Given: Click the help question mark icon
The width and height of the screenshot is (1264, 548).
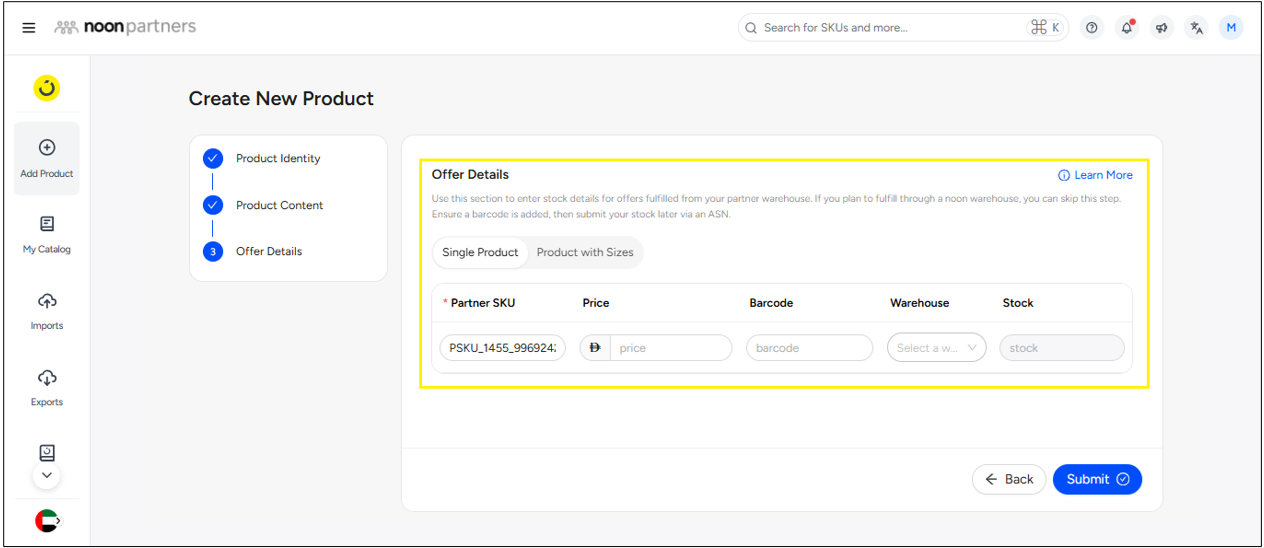Looking at the screenshot, I should coord(1092,28).
